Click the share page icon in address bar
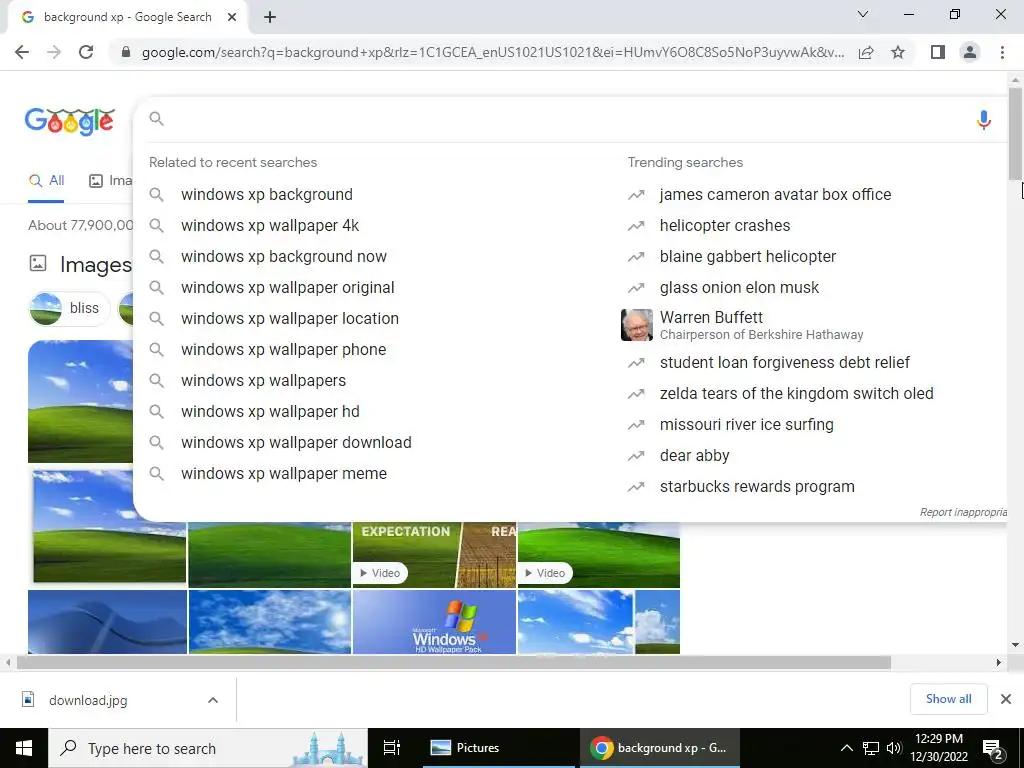Image resolution: width=1024 pixels, height=768 pixels. 866,52
